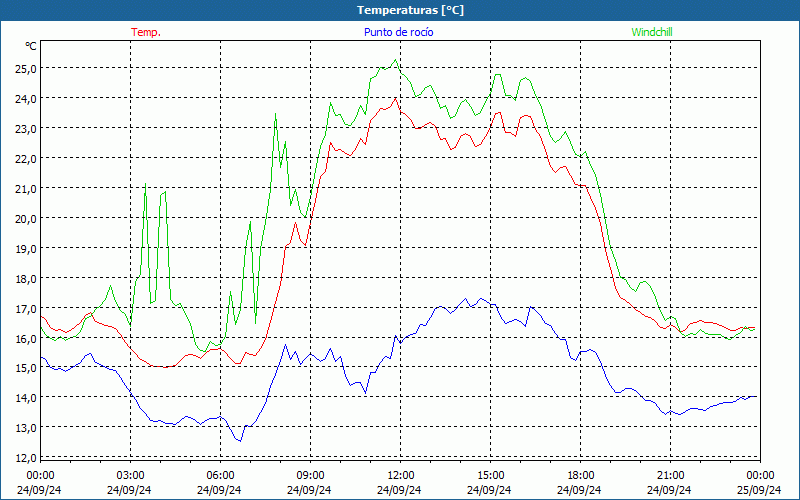Click the 03:00 time axis label

pos(131,476)
